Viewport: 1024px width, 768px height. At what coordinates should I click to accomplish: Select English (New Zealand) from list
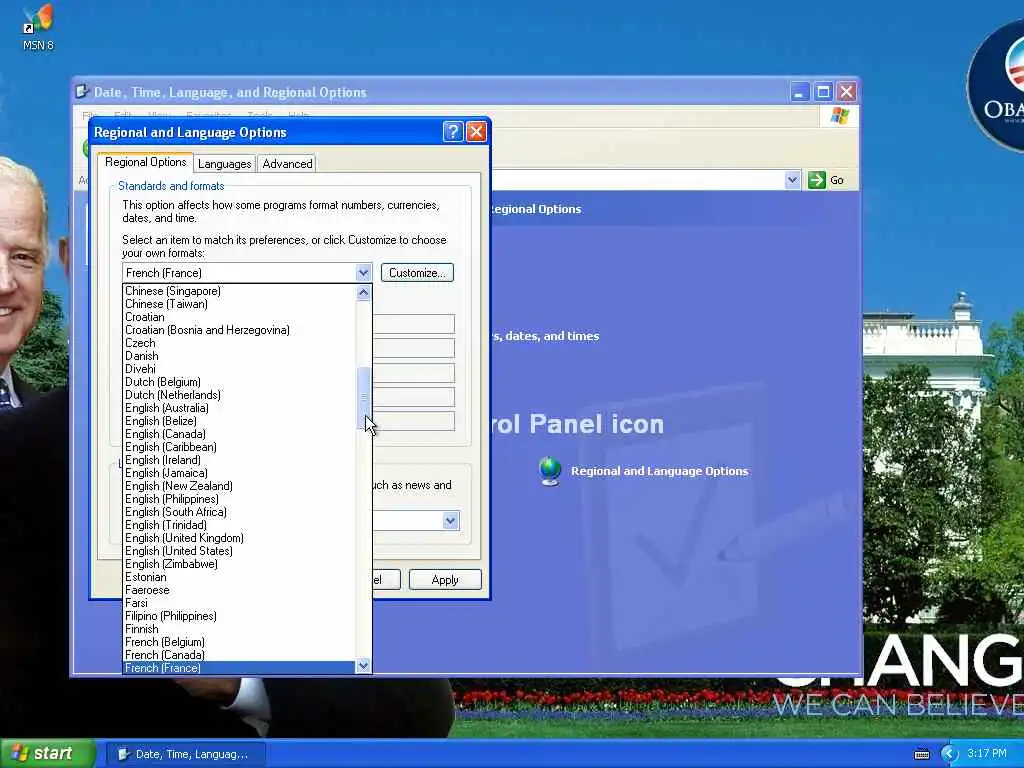pos(239,487)
